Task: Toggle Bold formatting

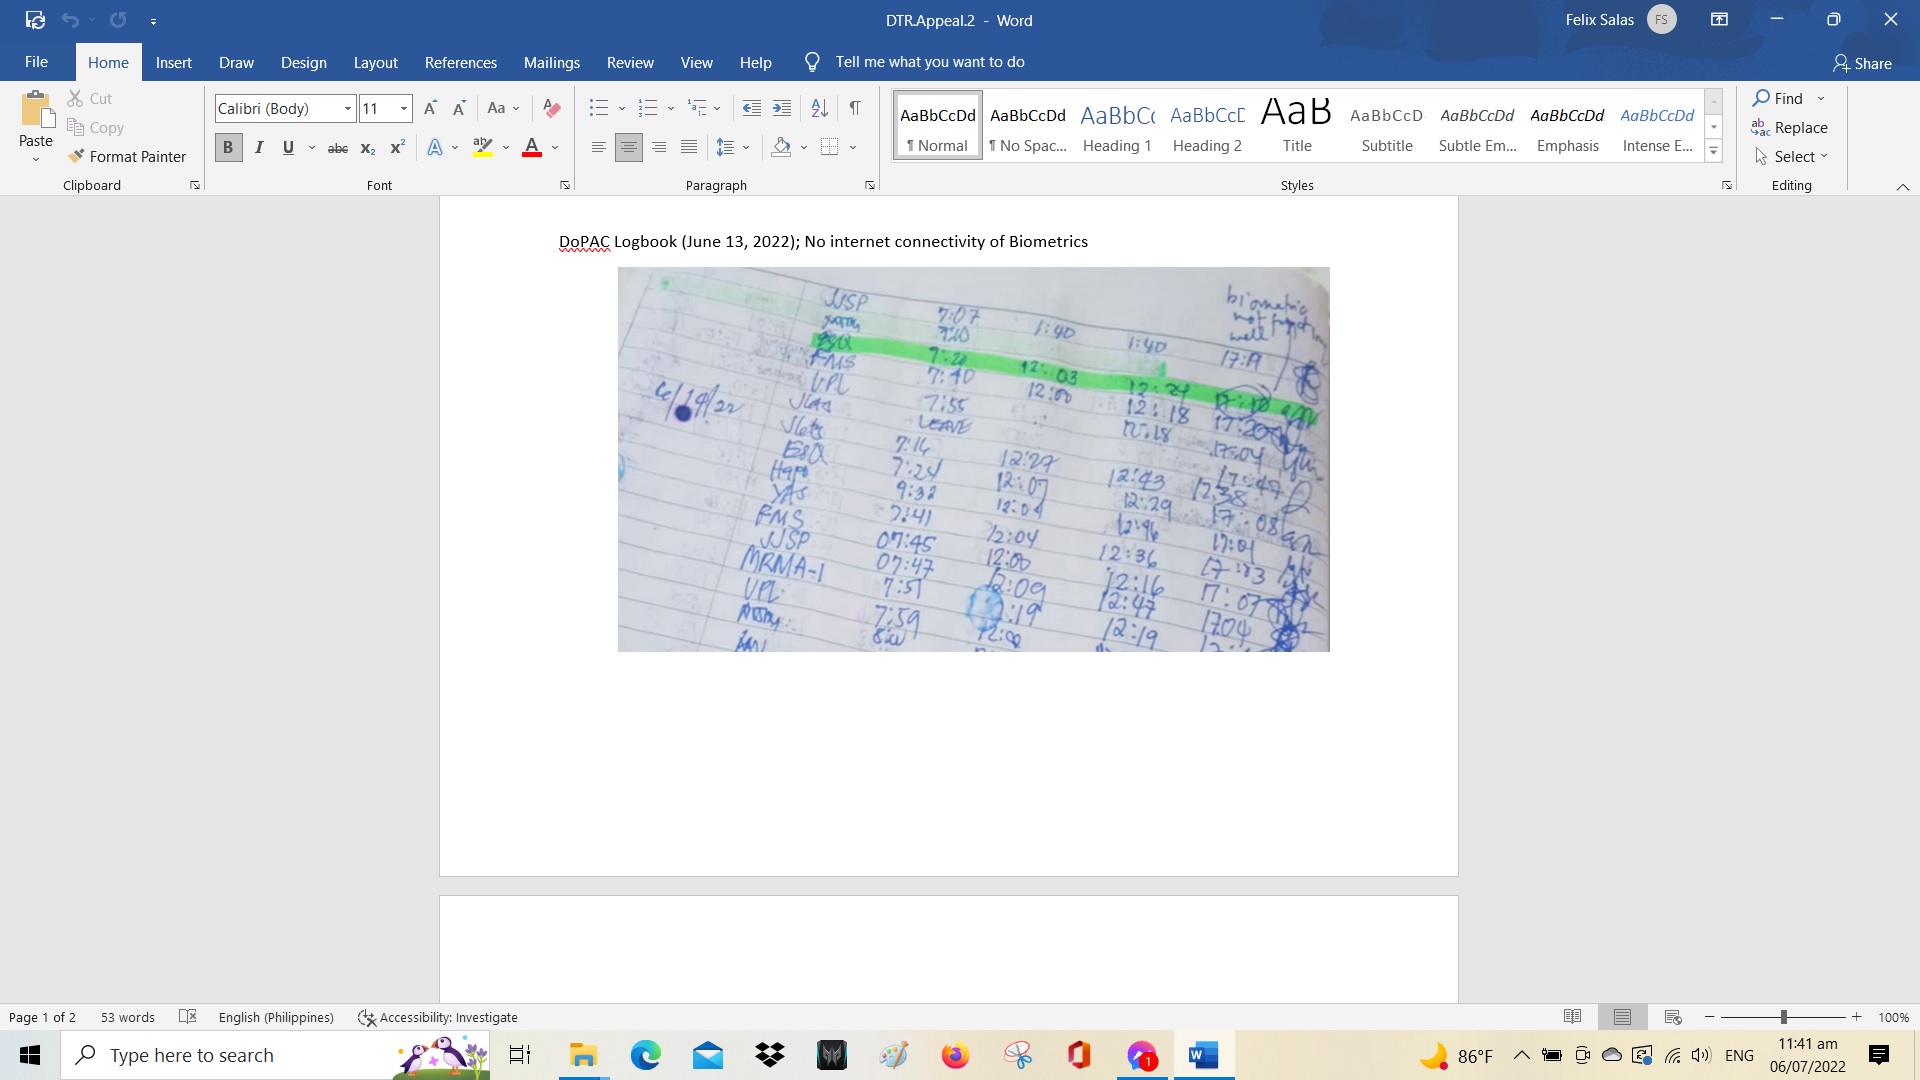Action: (x=228, y=147)
